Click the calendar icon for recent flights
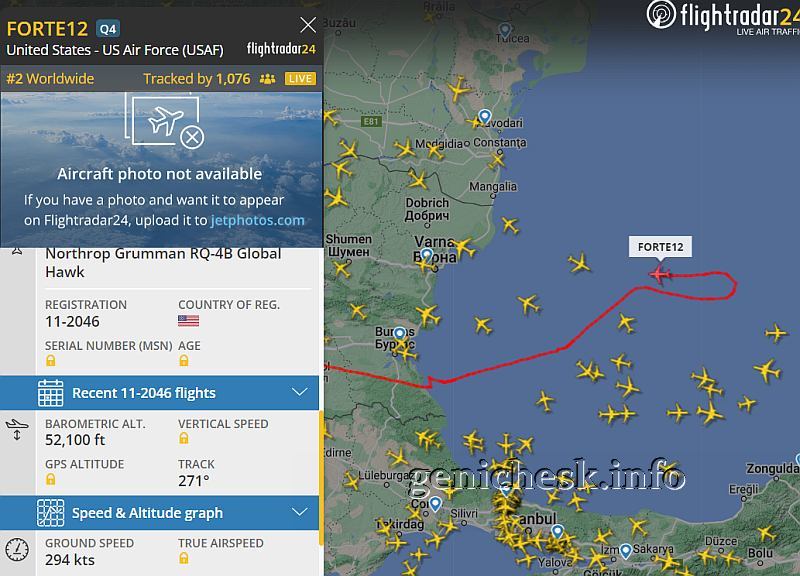800x576 pixels. click(51, 393)
